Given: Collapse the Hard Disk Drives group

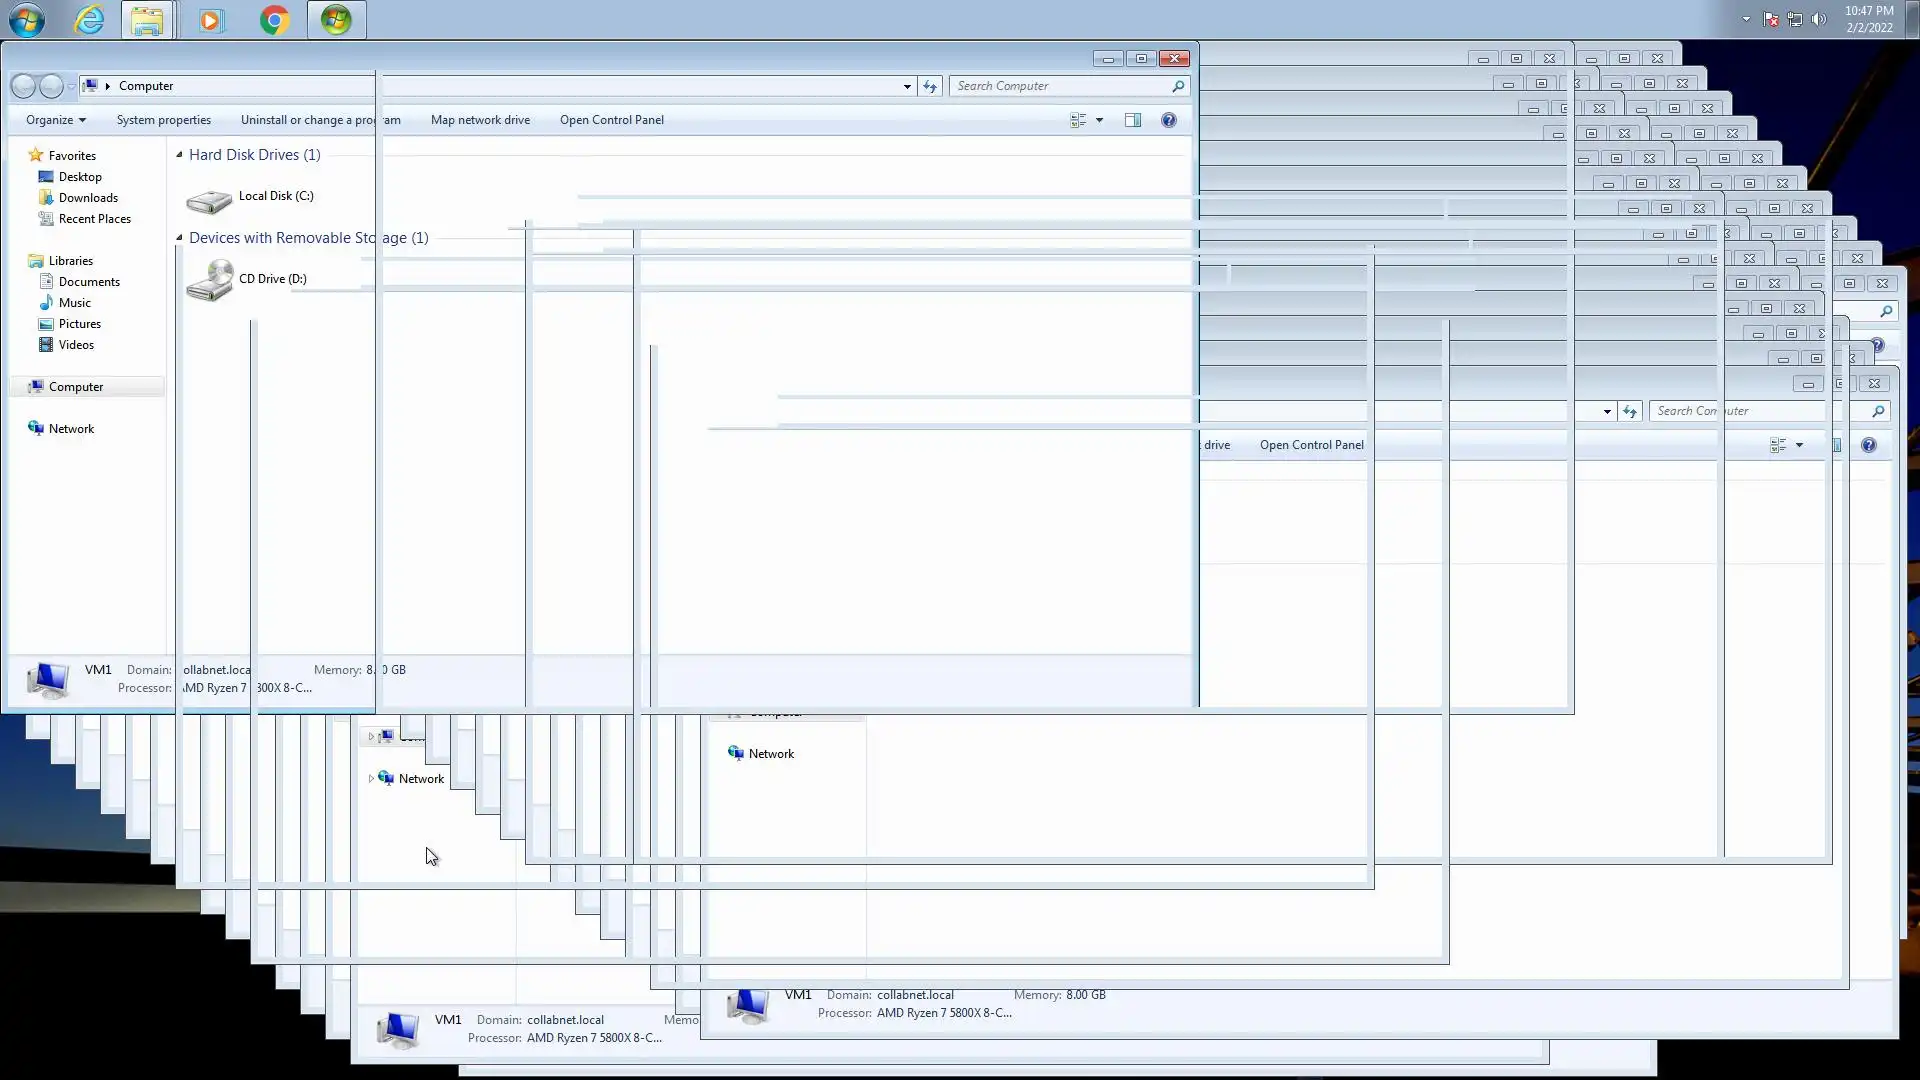Looking at the screenshot, I should click(180, 155).
